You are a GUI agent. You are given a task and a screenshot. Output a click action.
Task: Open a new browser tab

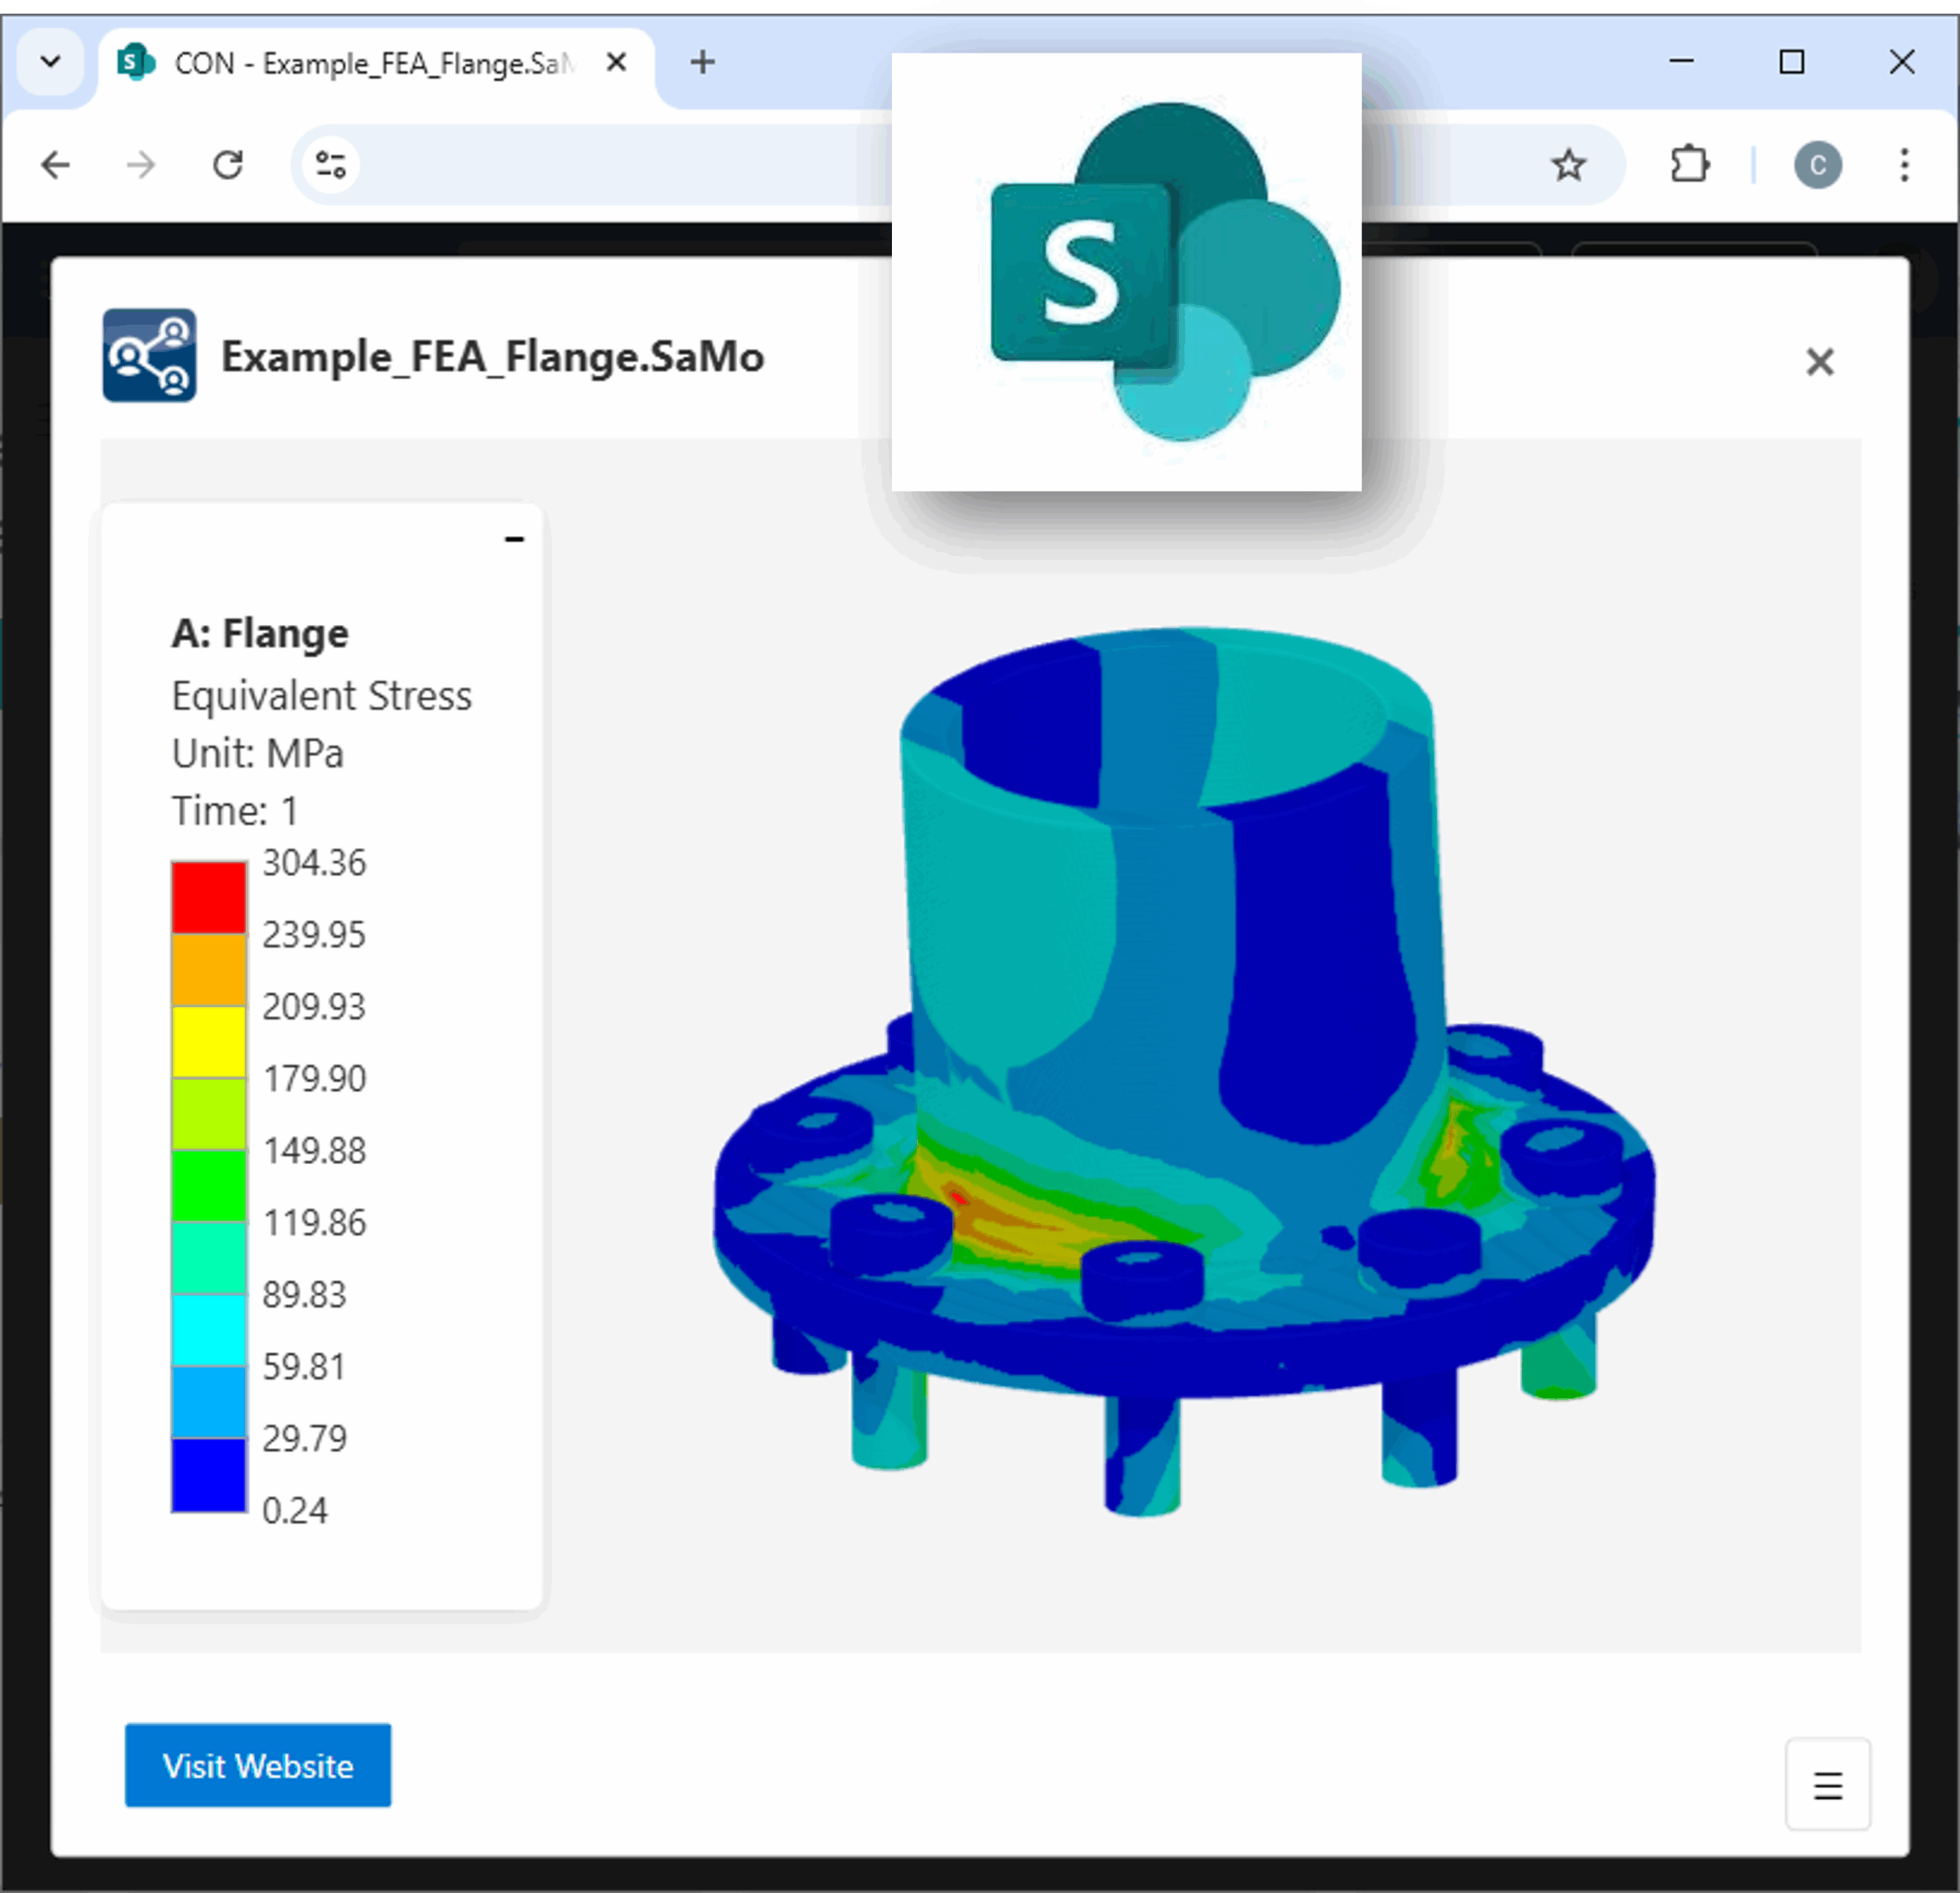(703, 62)
